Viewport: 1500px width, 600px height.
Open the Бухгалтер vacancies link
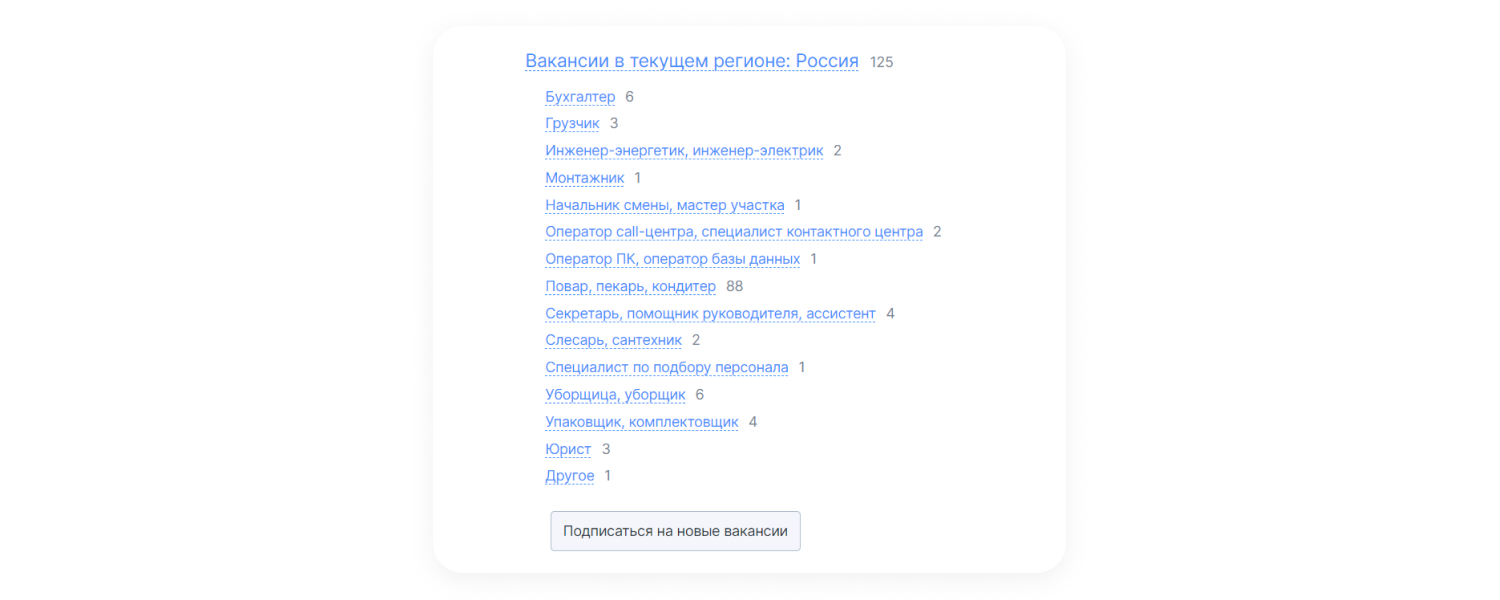click(x=580, y=97)
